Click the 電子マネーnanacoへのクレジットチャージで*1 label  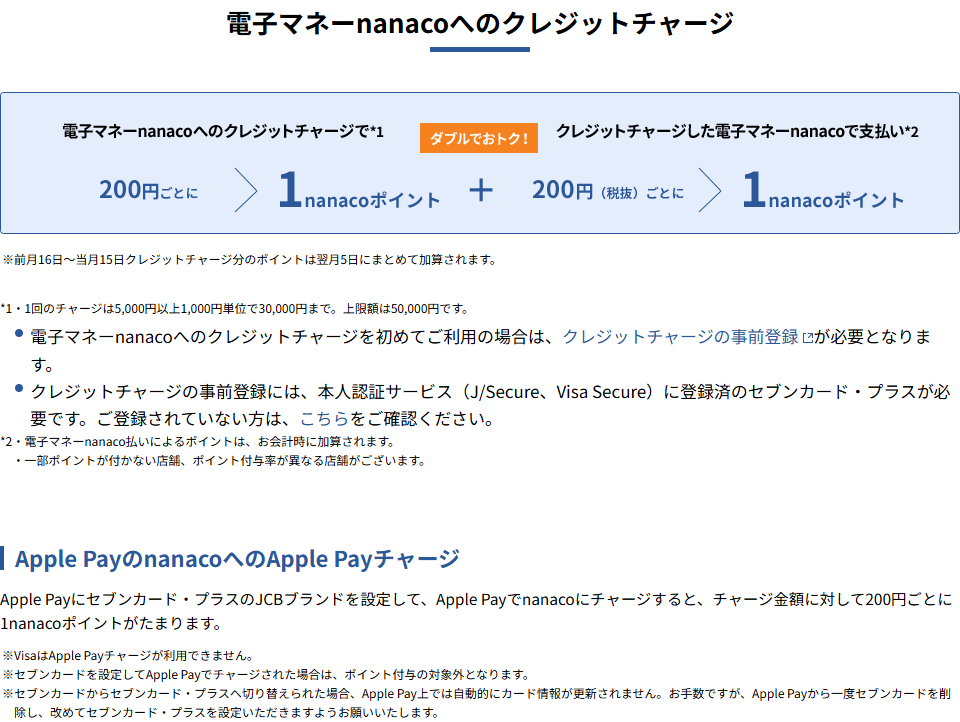tap(223, 132)
